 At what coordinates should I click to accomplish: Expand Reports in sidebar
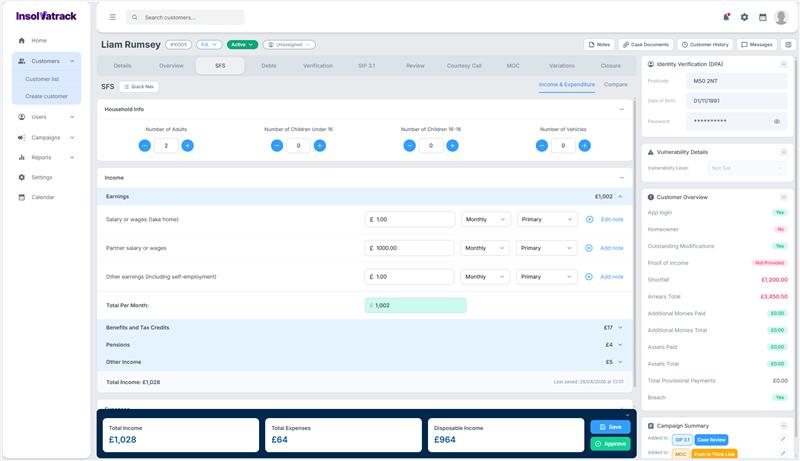46,158
